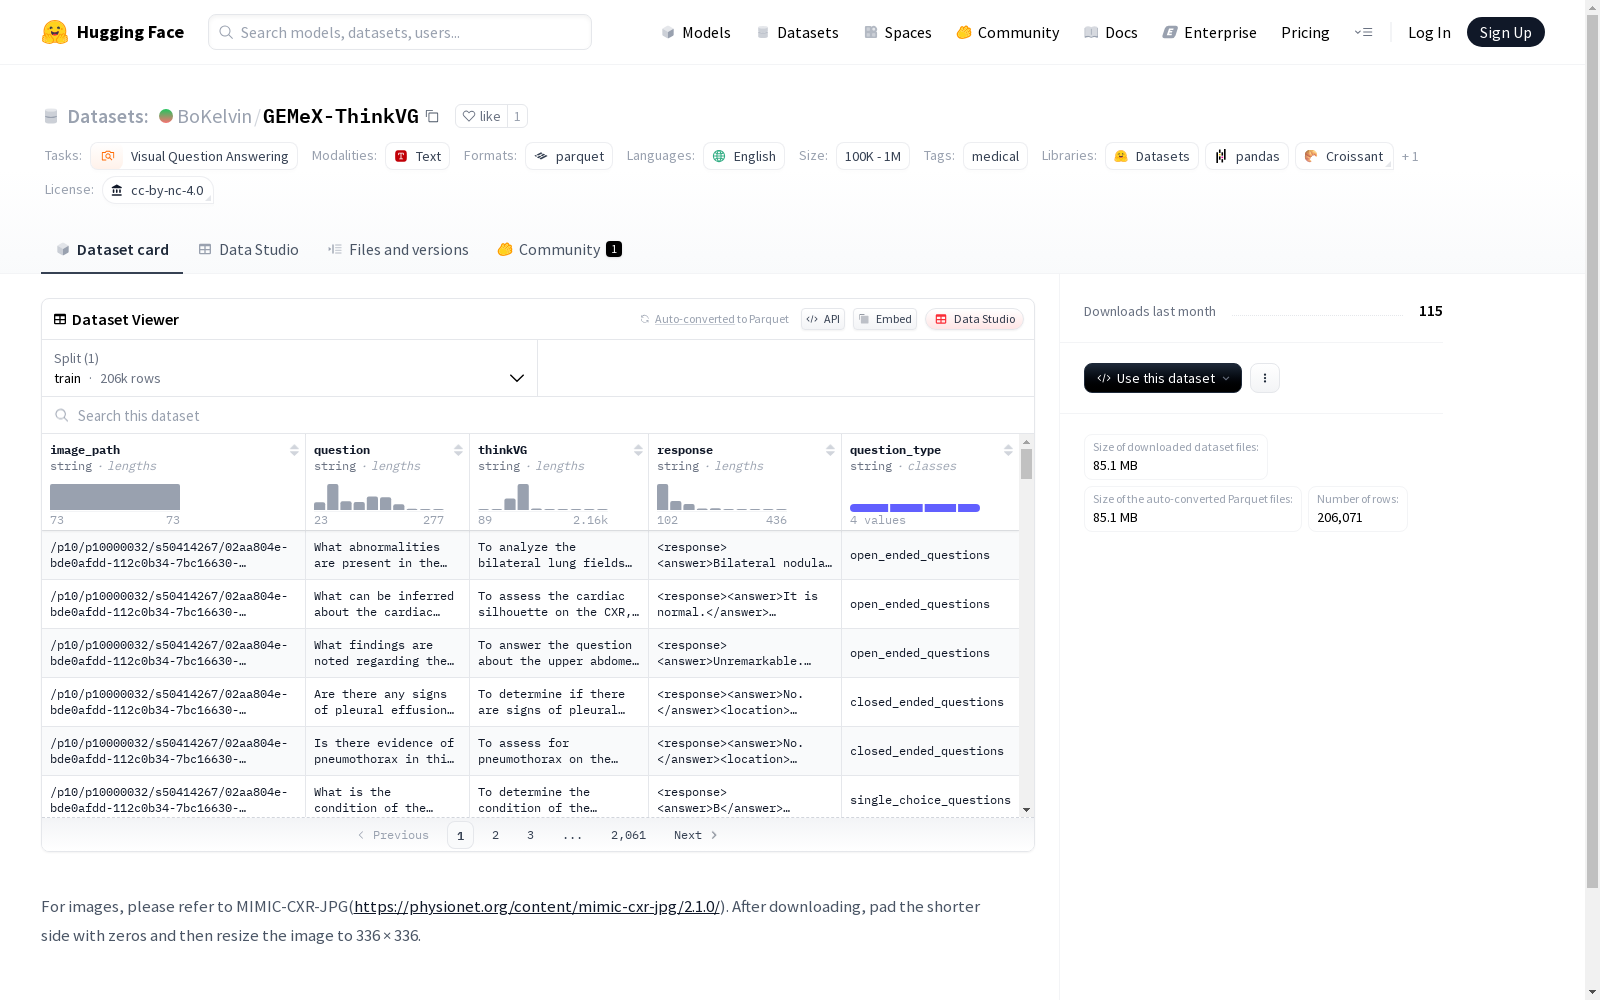Click the Sign Up button
Image resolution: width=1600 pixels, height=1000 pixels.
pyautogui.click(x=1505, y=32)
